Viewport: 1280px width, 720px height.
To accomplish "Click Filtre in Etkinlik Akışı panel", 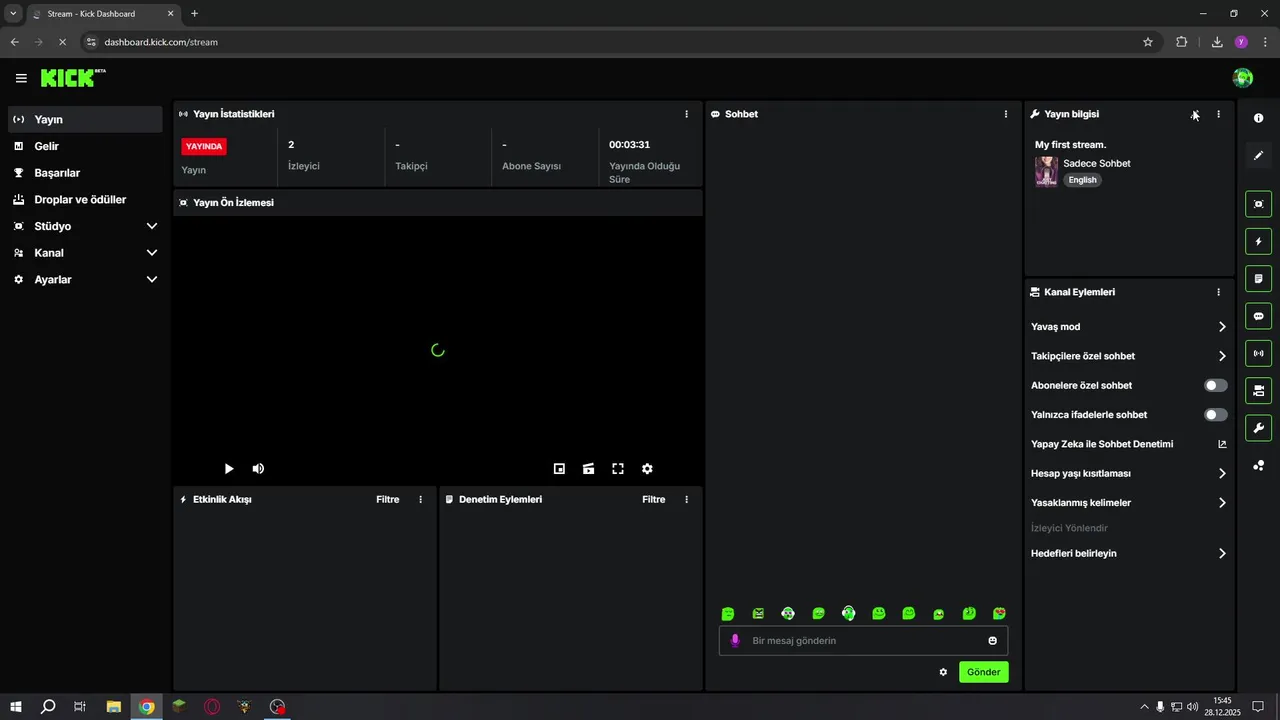I will tap(387, 499).
